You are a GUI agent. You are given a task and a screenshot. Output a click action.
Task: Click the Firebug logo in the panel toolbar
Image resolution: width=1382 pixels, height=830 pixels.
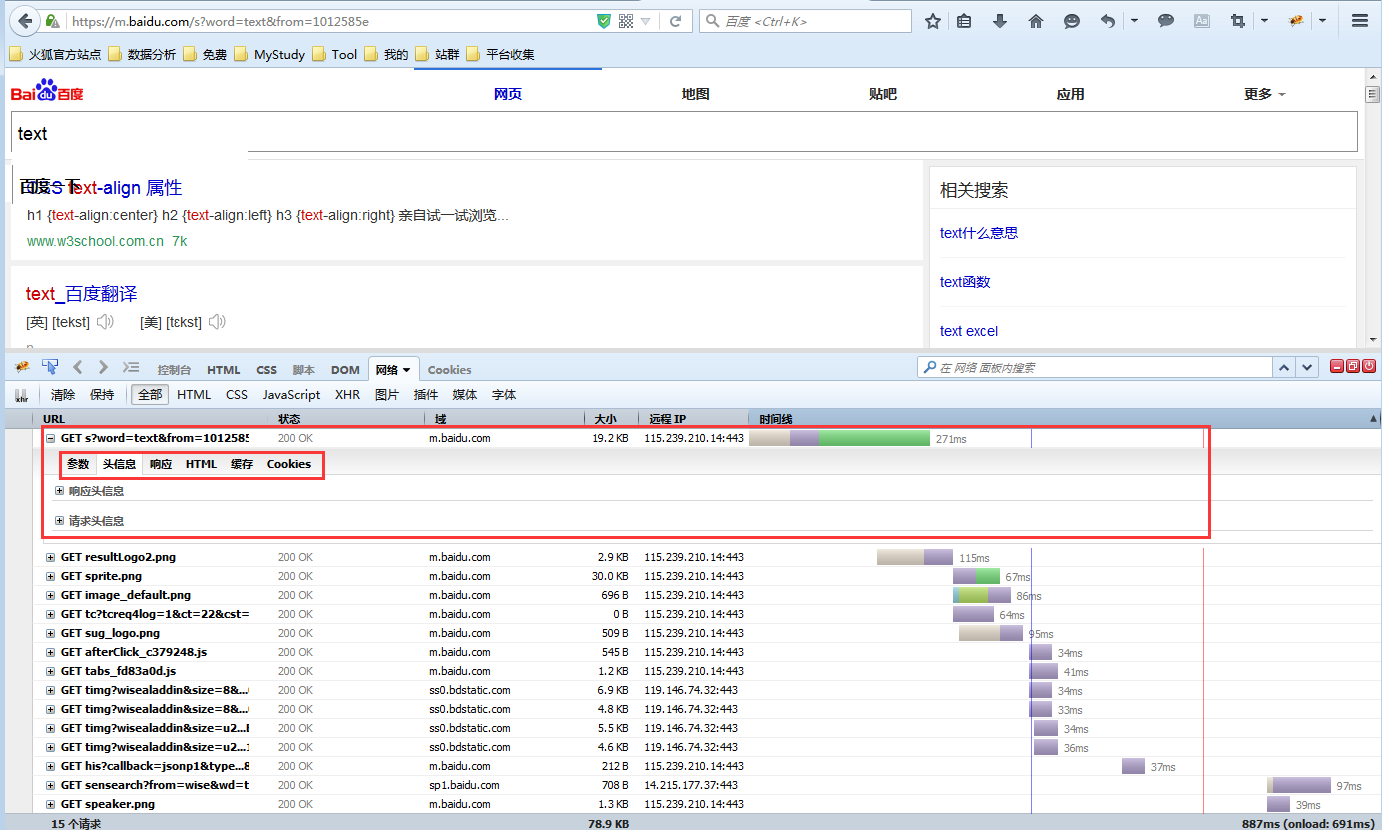[22, 367]
